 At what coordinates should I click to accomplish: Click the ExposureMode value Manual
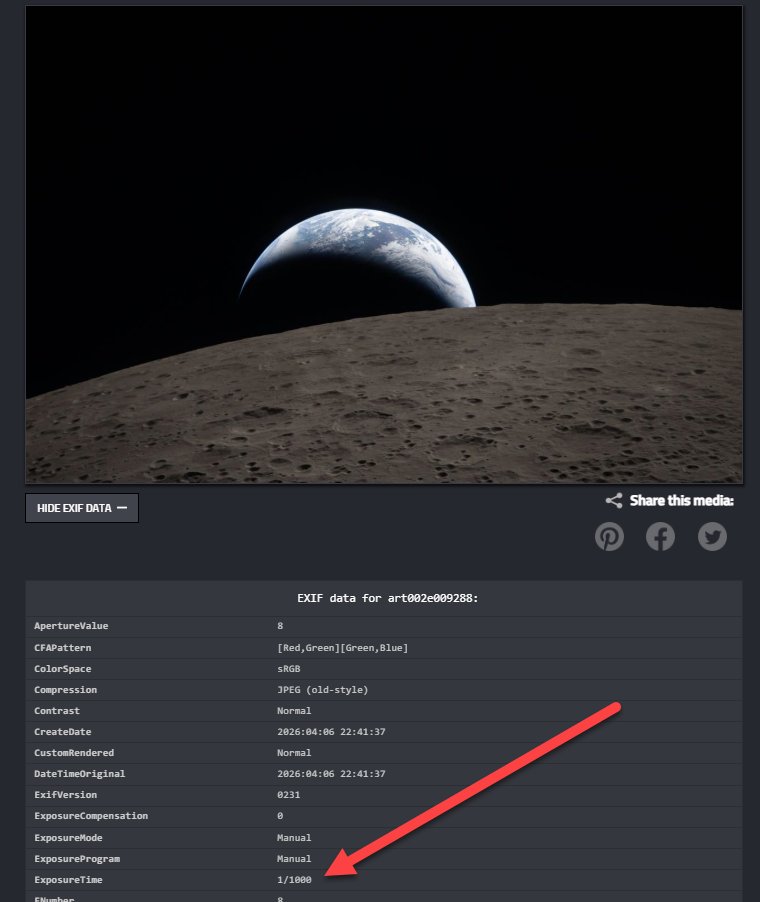coord(294,838)
